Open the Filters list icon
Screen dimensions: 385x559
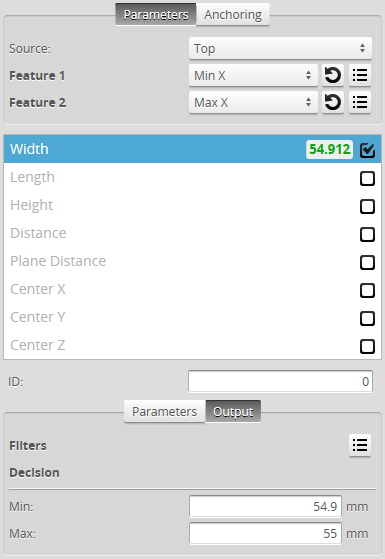360,445
